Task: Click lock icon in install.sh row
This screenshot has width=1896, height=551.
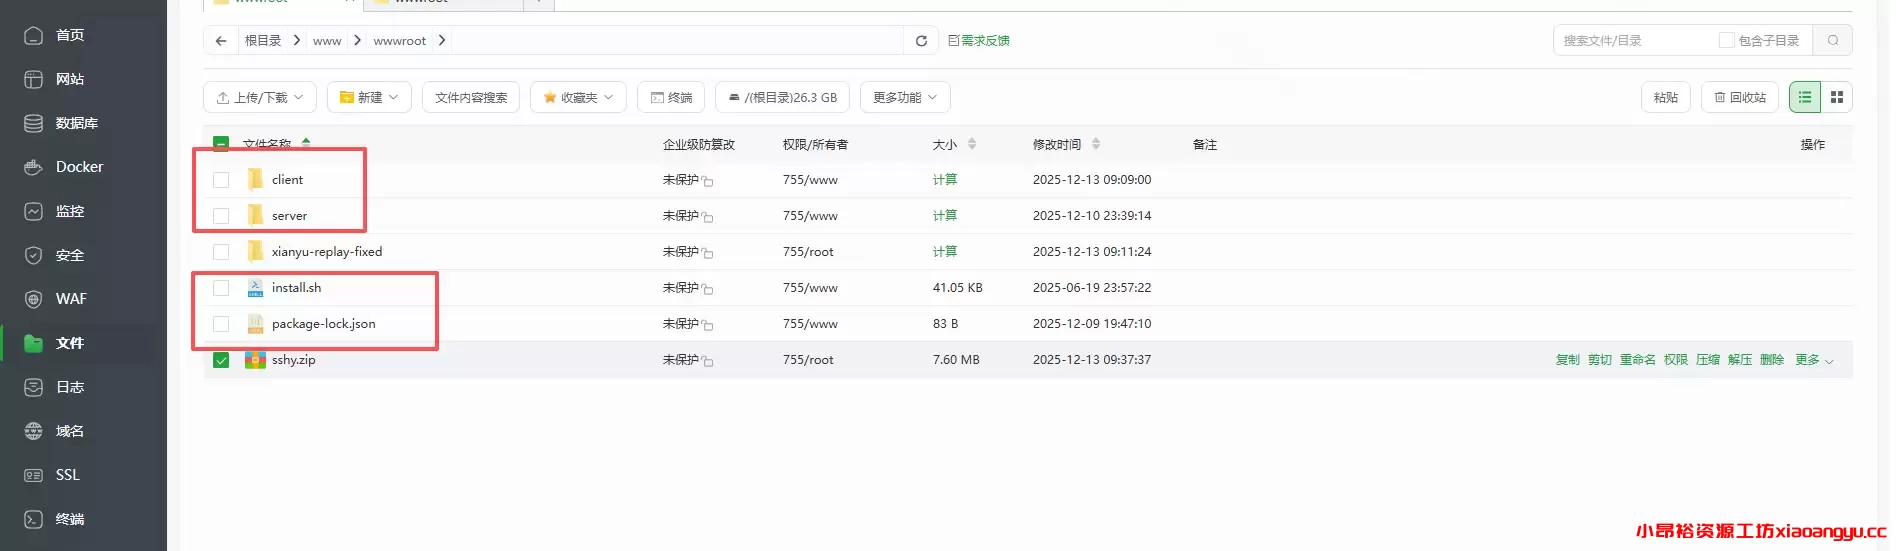Action: (x=707, y=289)
